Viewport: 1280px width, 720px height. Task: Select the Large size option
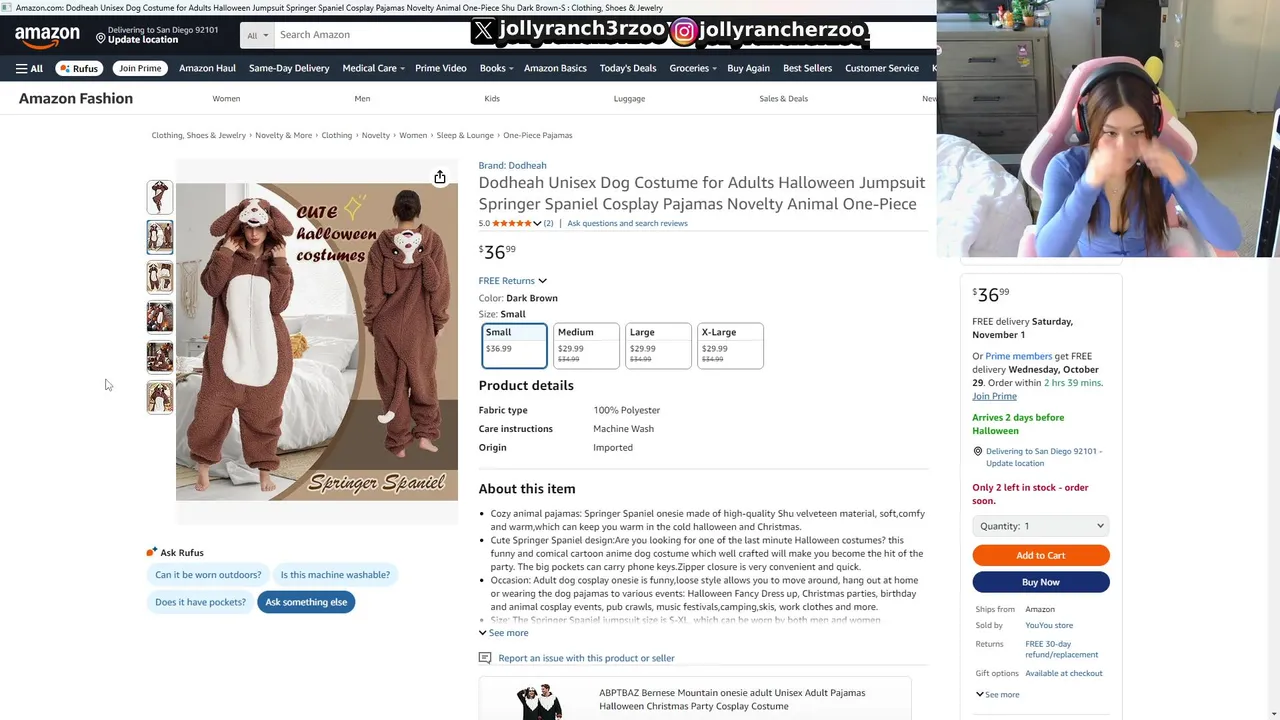coord(658,346)
